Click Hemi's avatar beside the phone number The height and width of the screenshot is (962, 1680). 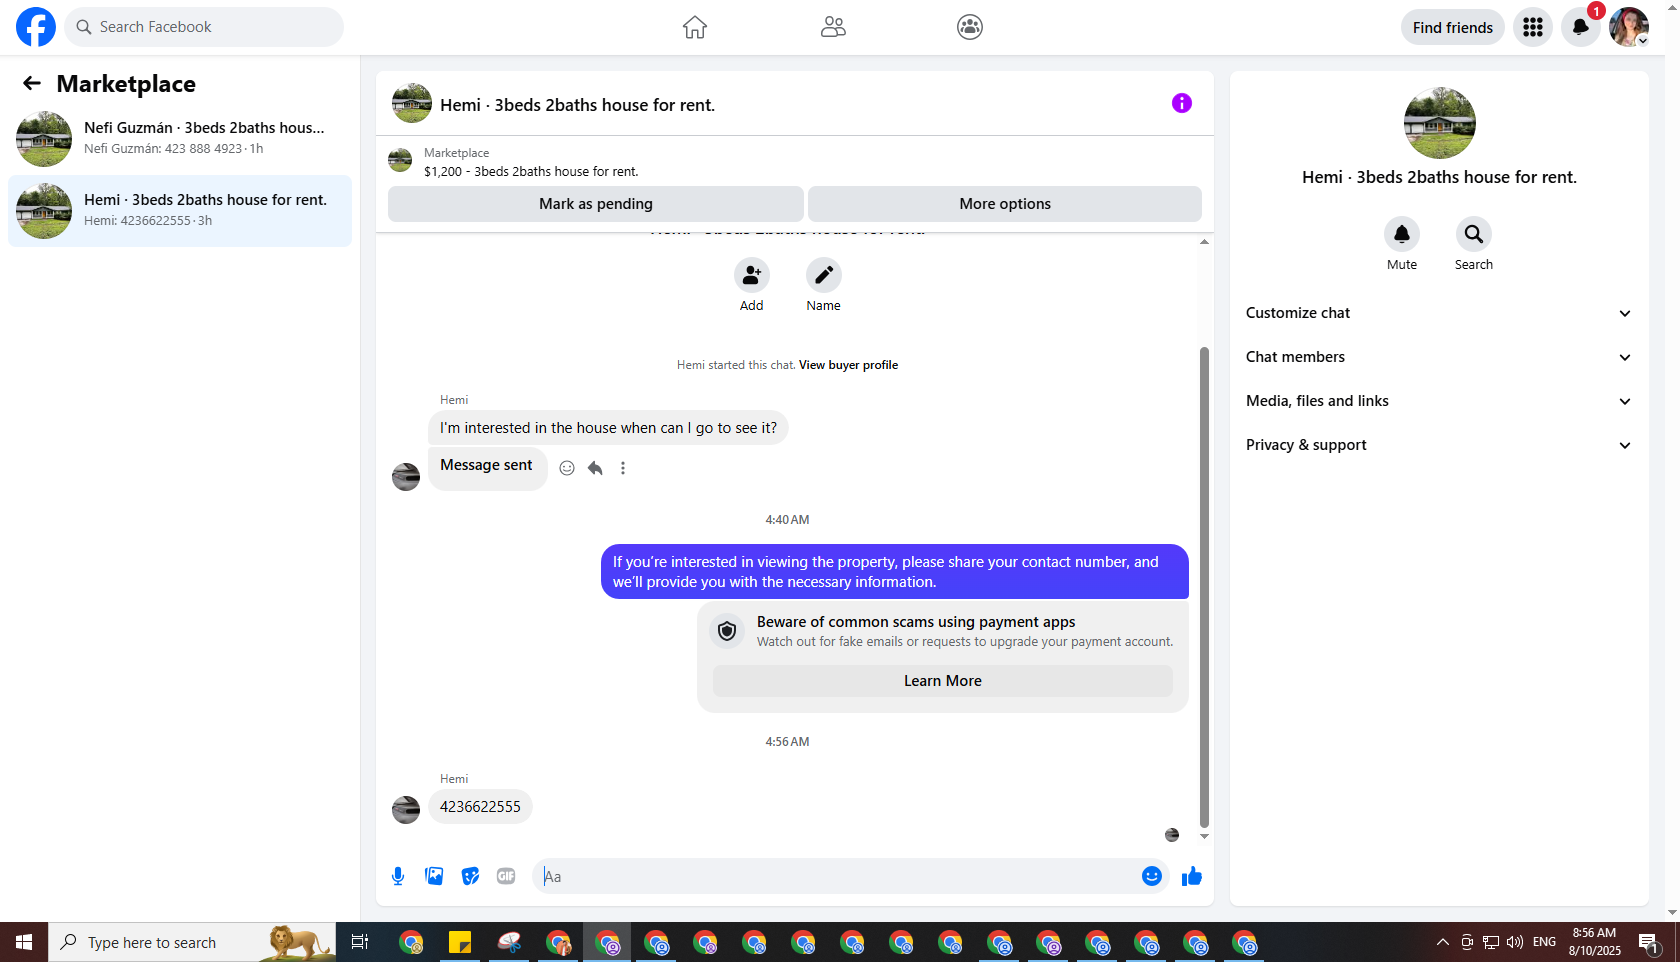coord(406,809)
